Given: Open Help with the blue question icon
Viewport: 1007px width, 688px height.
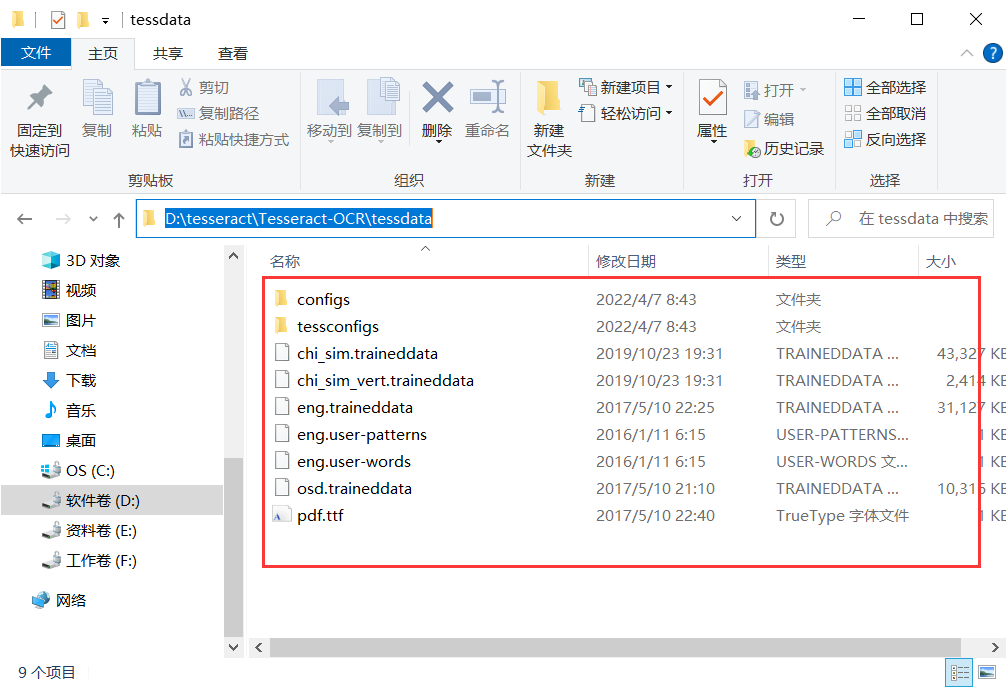Looking at the screenshot, I should coord(993,53).
